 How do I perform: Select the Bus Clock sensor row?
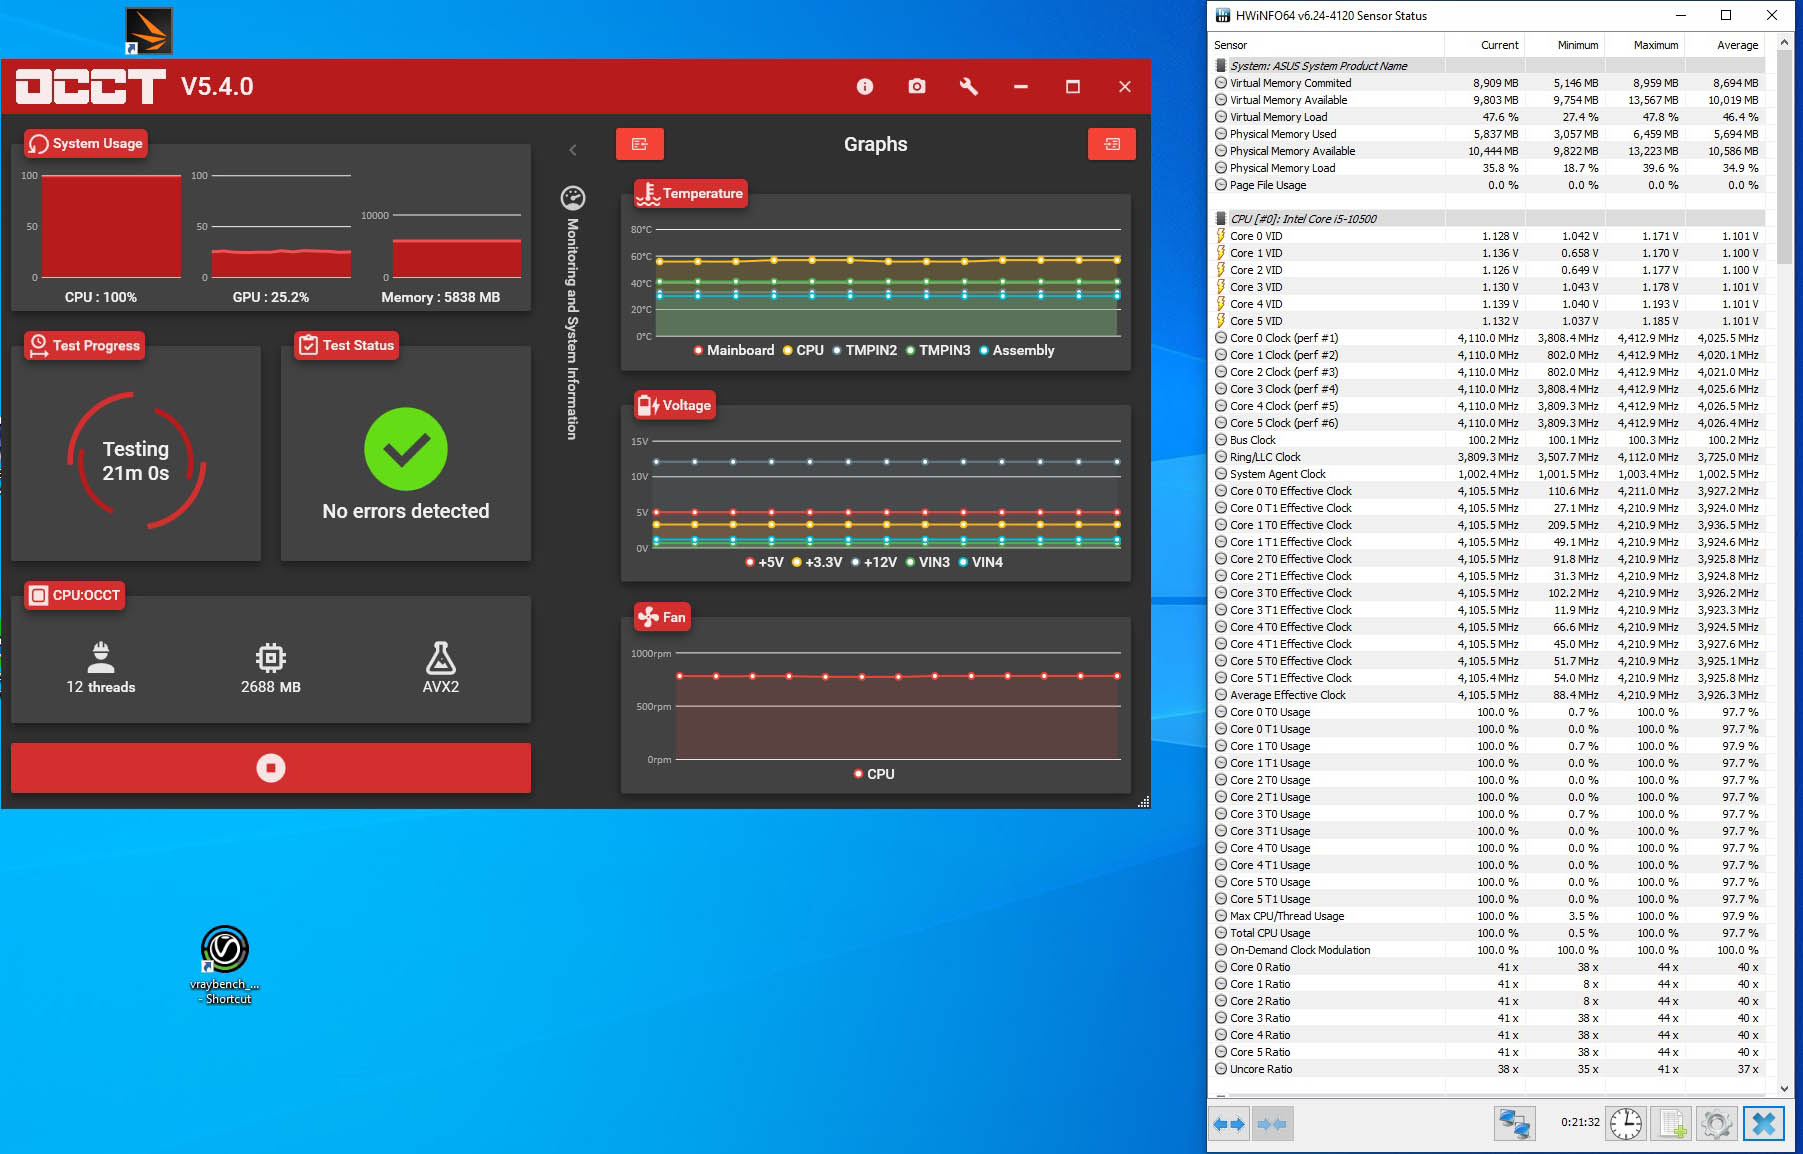[1488, 440]
